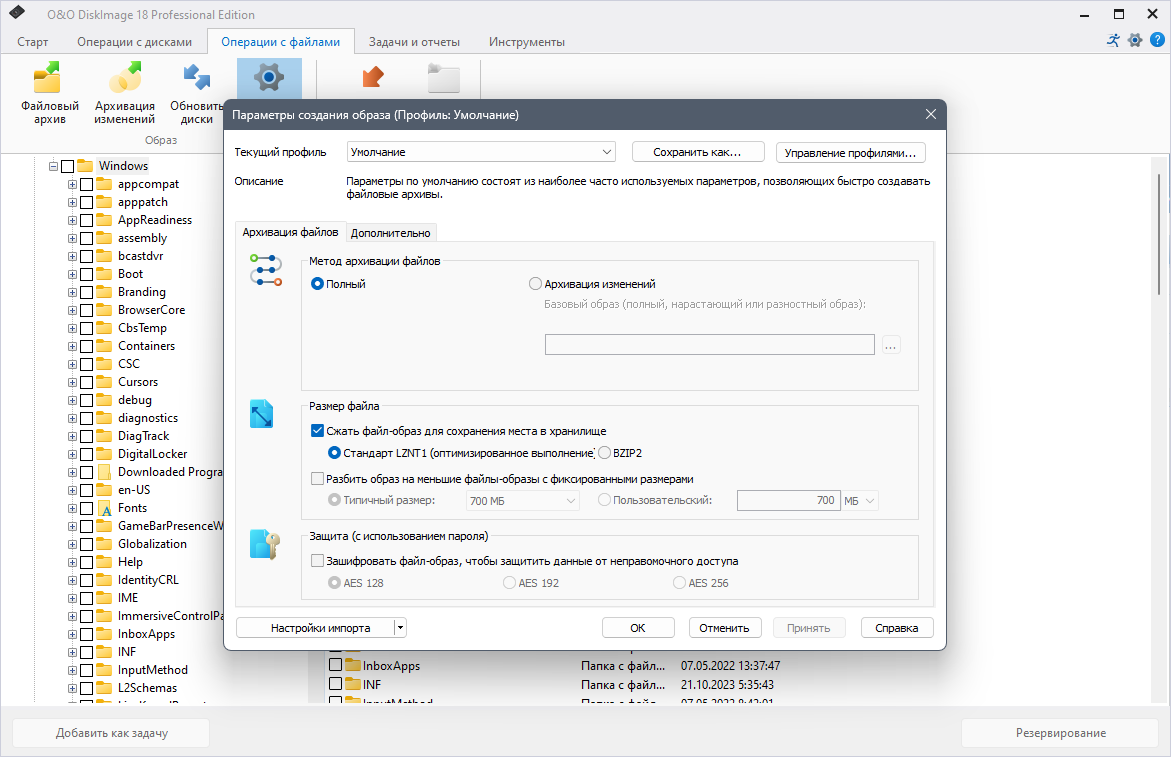Collapse the Windows tree node
The height and width of the screenshot is (757, 1171).
(53, 166)
